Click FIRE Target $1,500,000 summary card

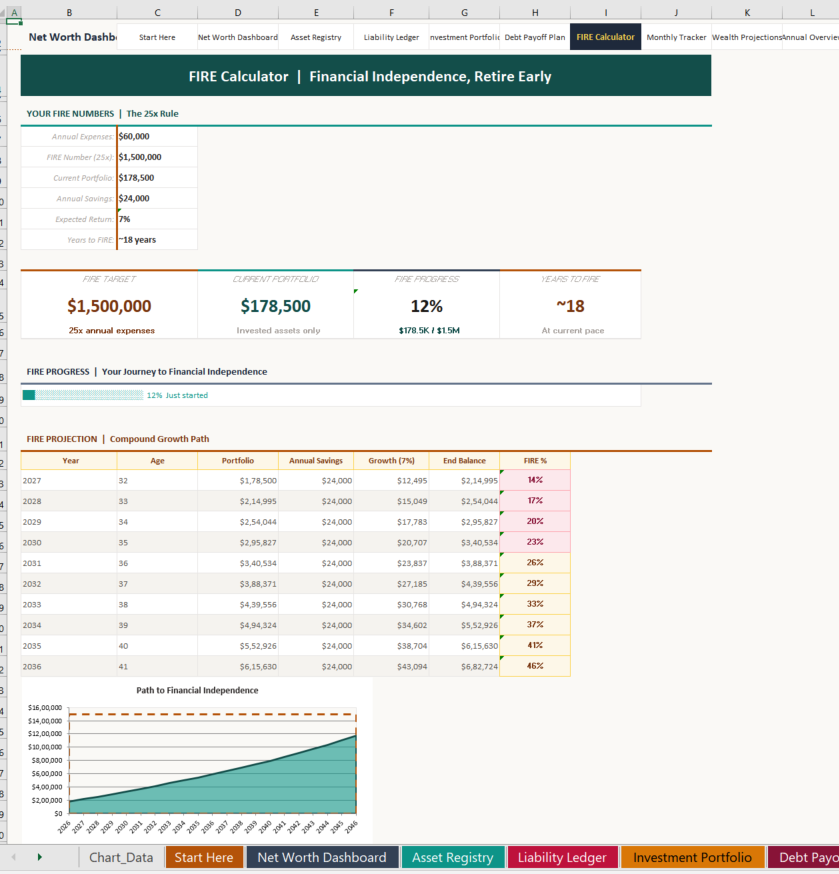click(109, 305)
